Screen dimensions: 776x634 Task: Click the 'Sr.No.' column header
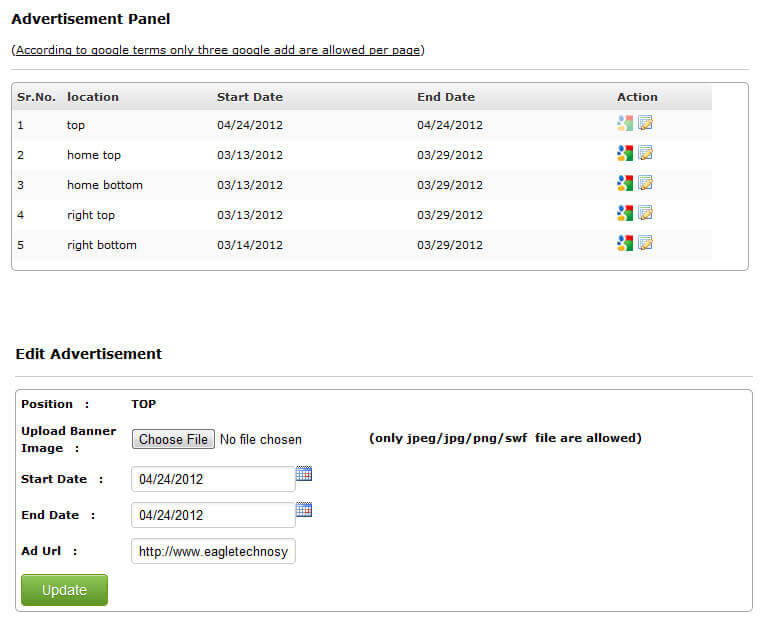click(36, 97)
